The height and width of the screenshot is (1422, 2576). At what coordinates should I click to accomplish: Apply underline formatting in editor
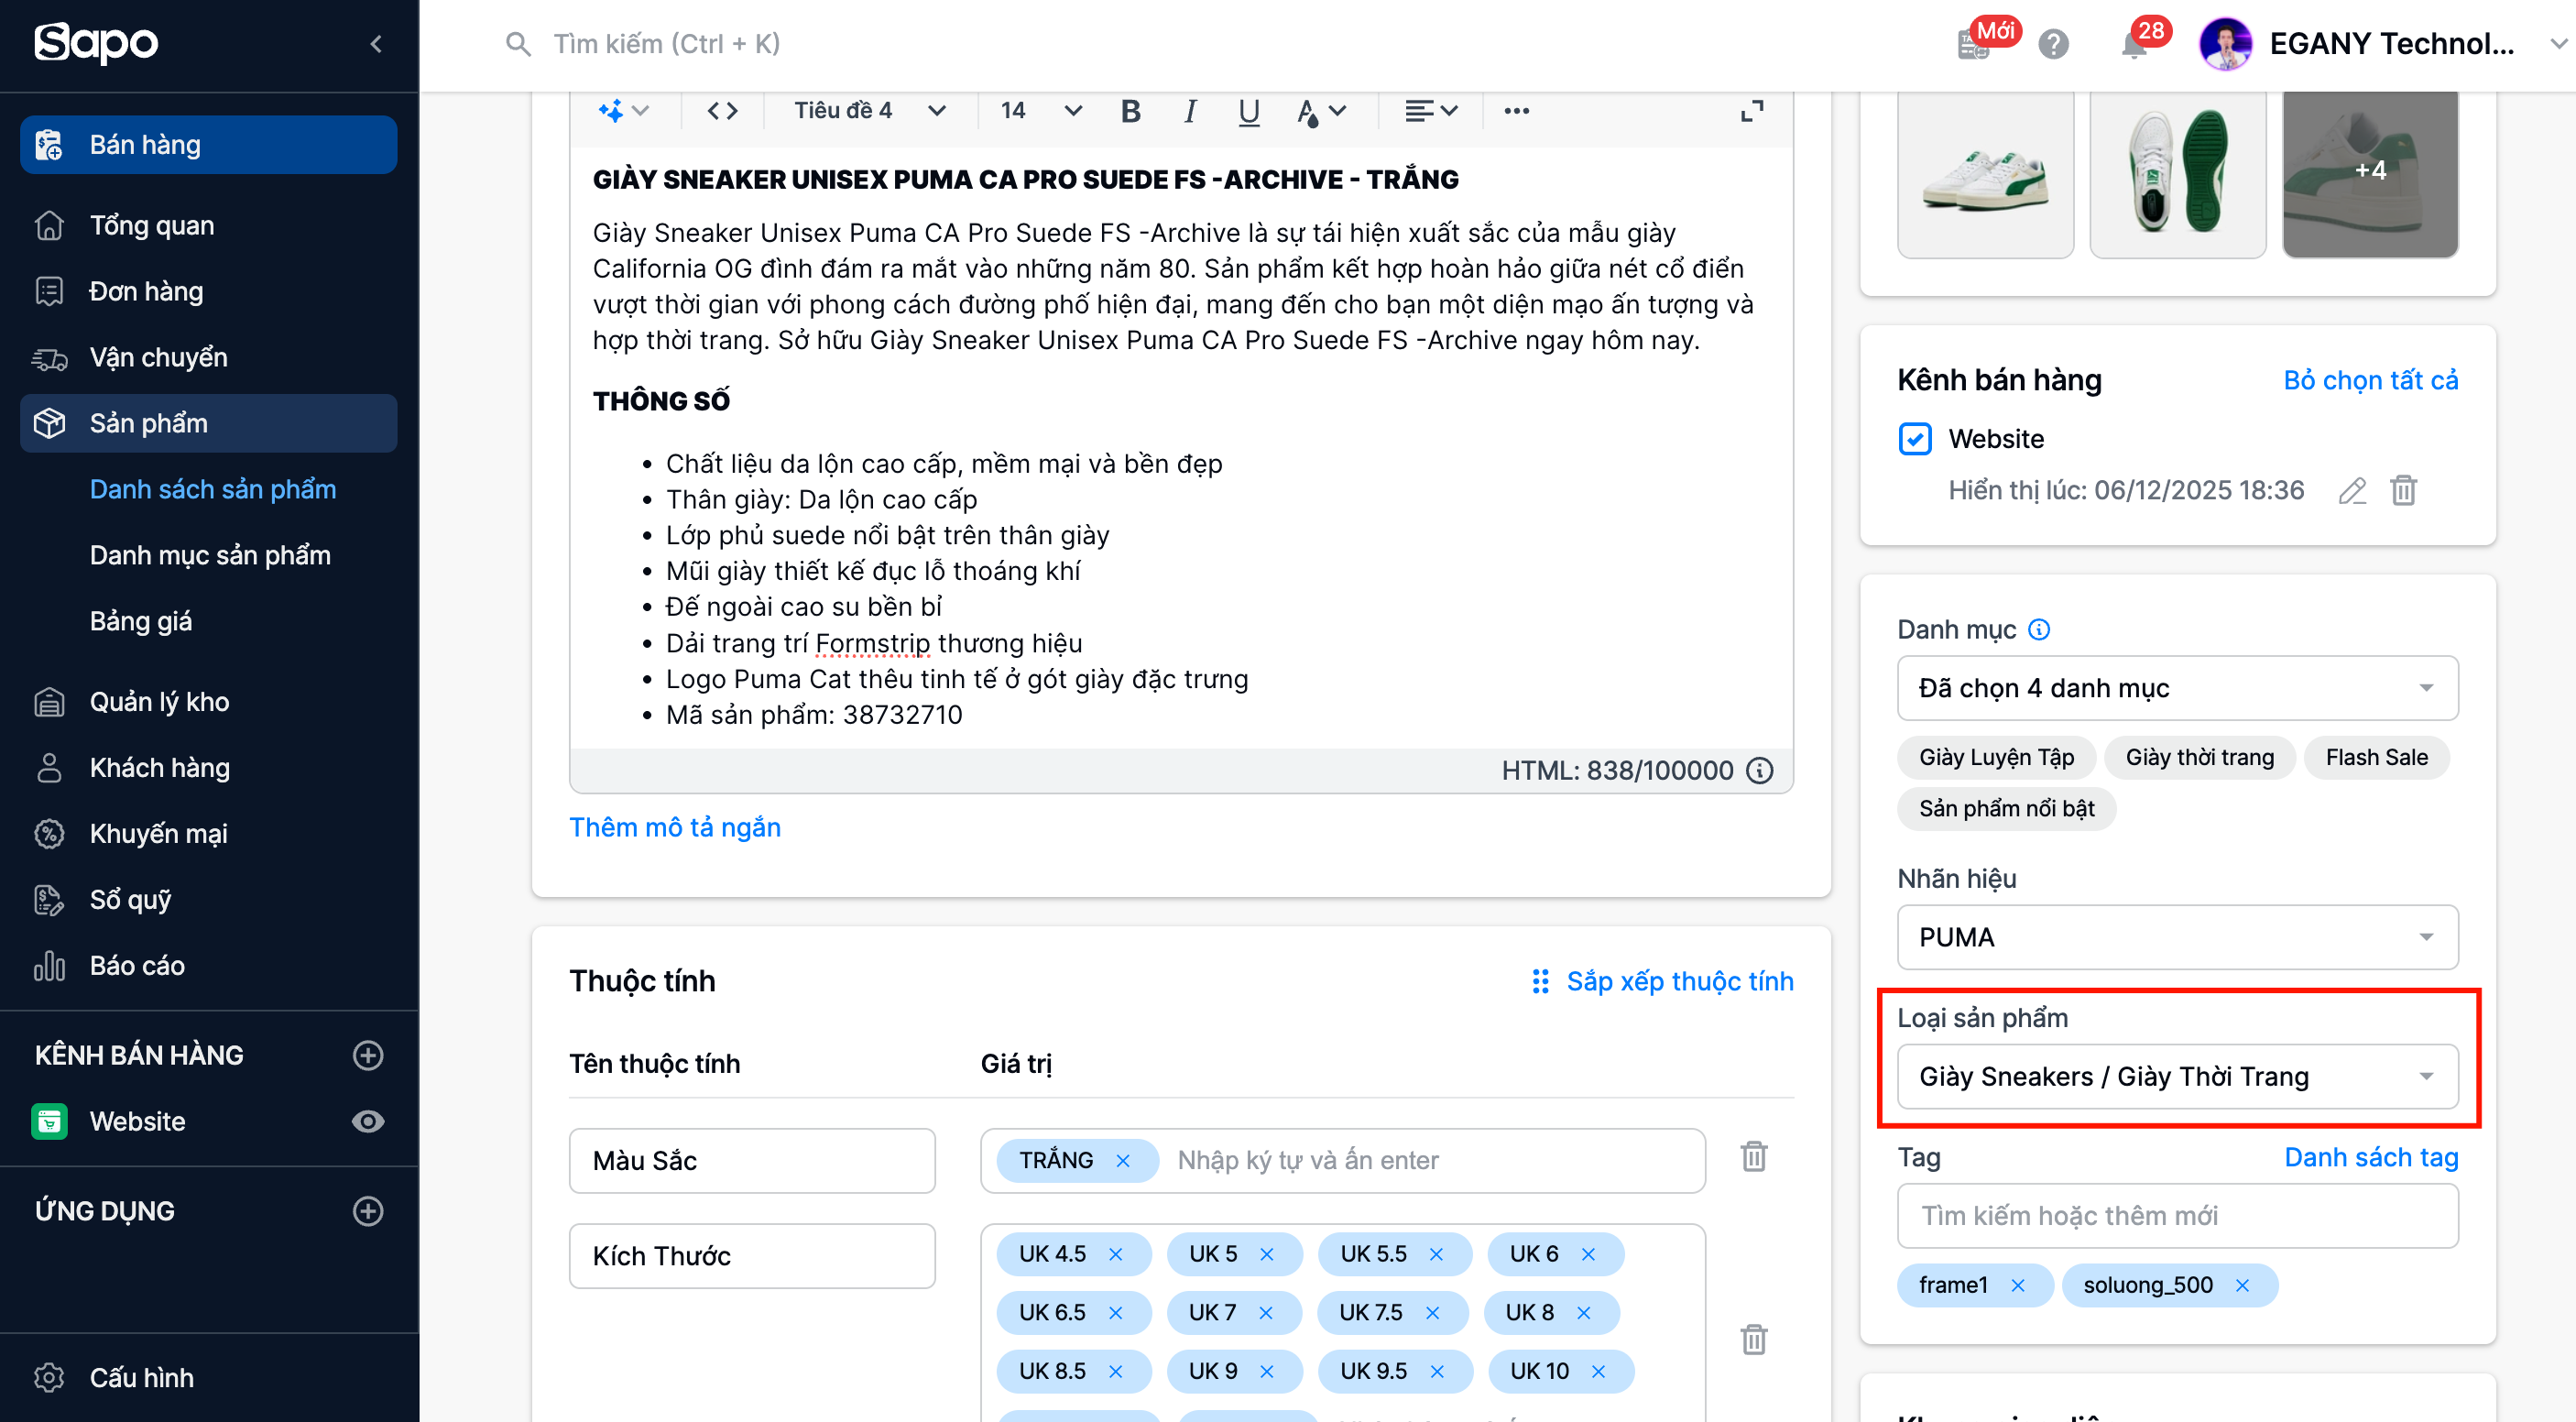click(1248, 111)
